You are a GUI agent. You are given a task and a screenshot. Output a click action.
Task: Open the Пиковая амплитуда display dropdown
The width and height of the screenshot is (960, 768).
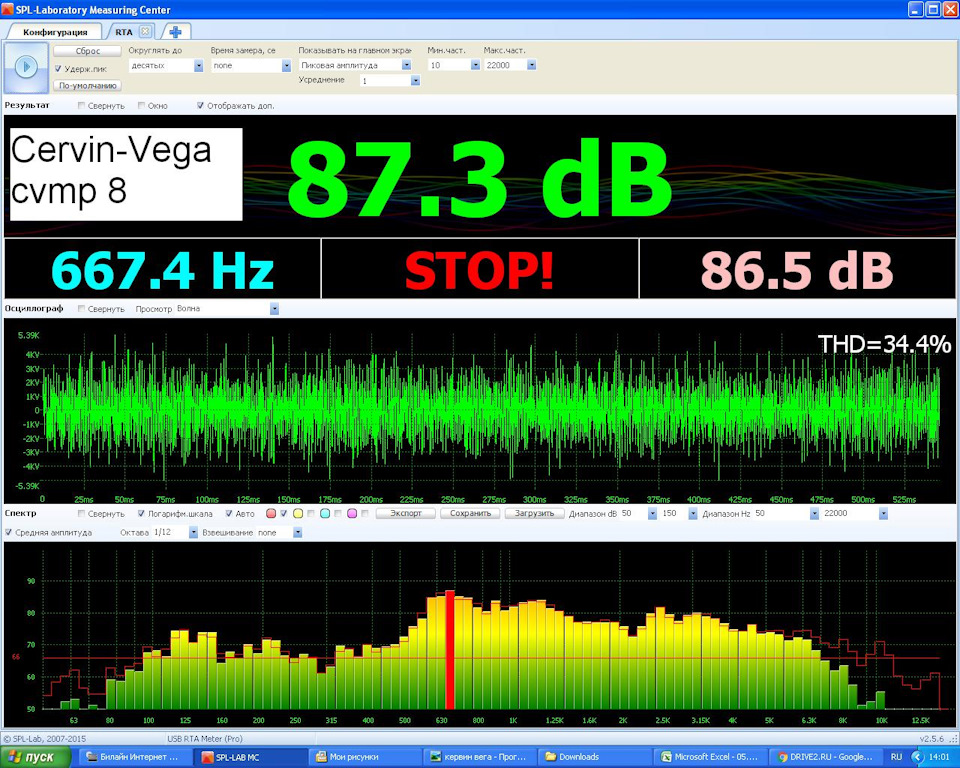(x=407, y=65)
